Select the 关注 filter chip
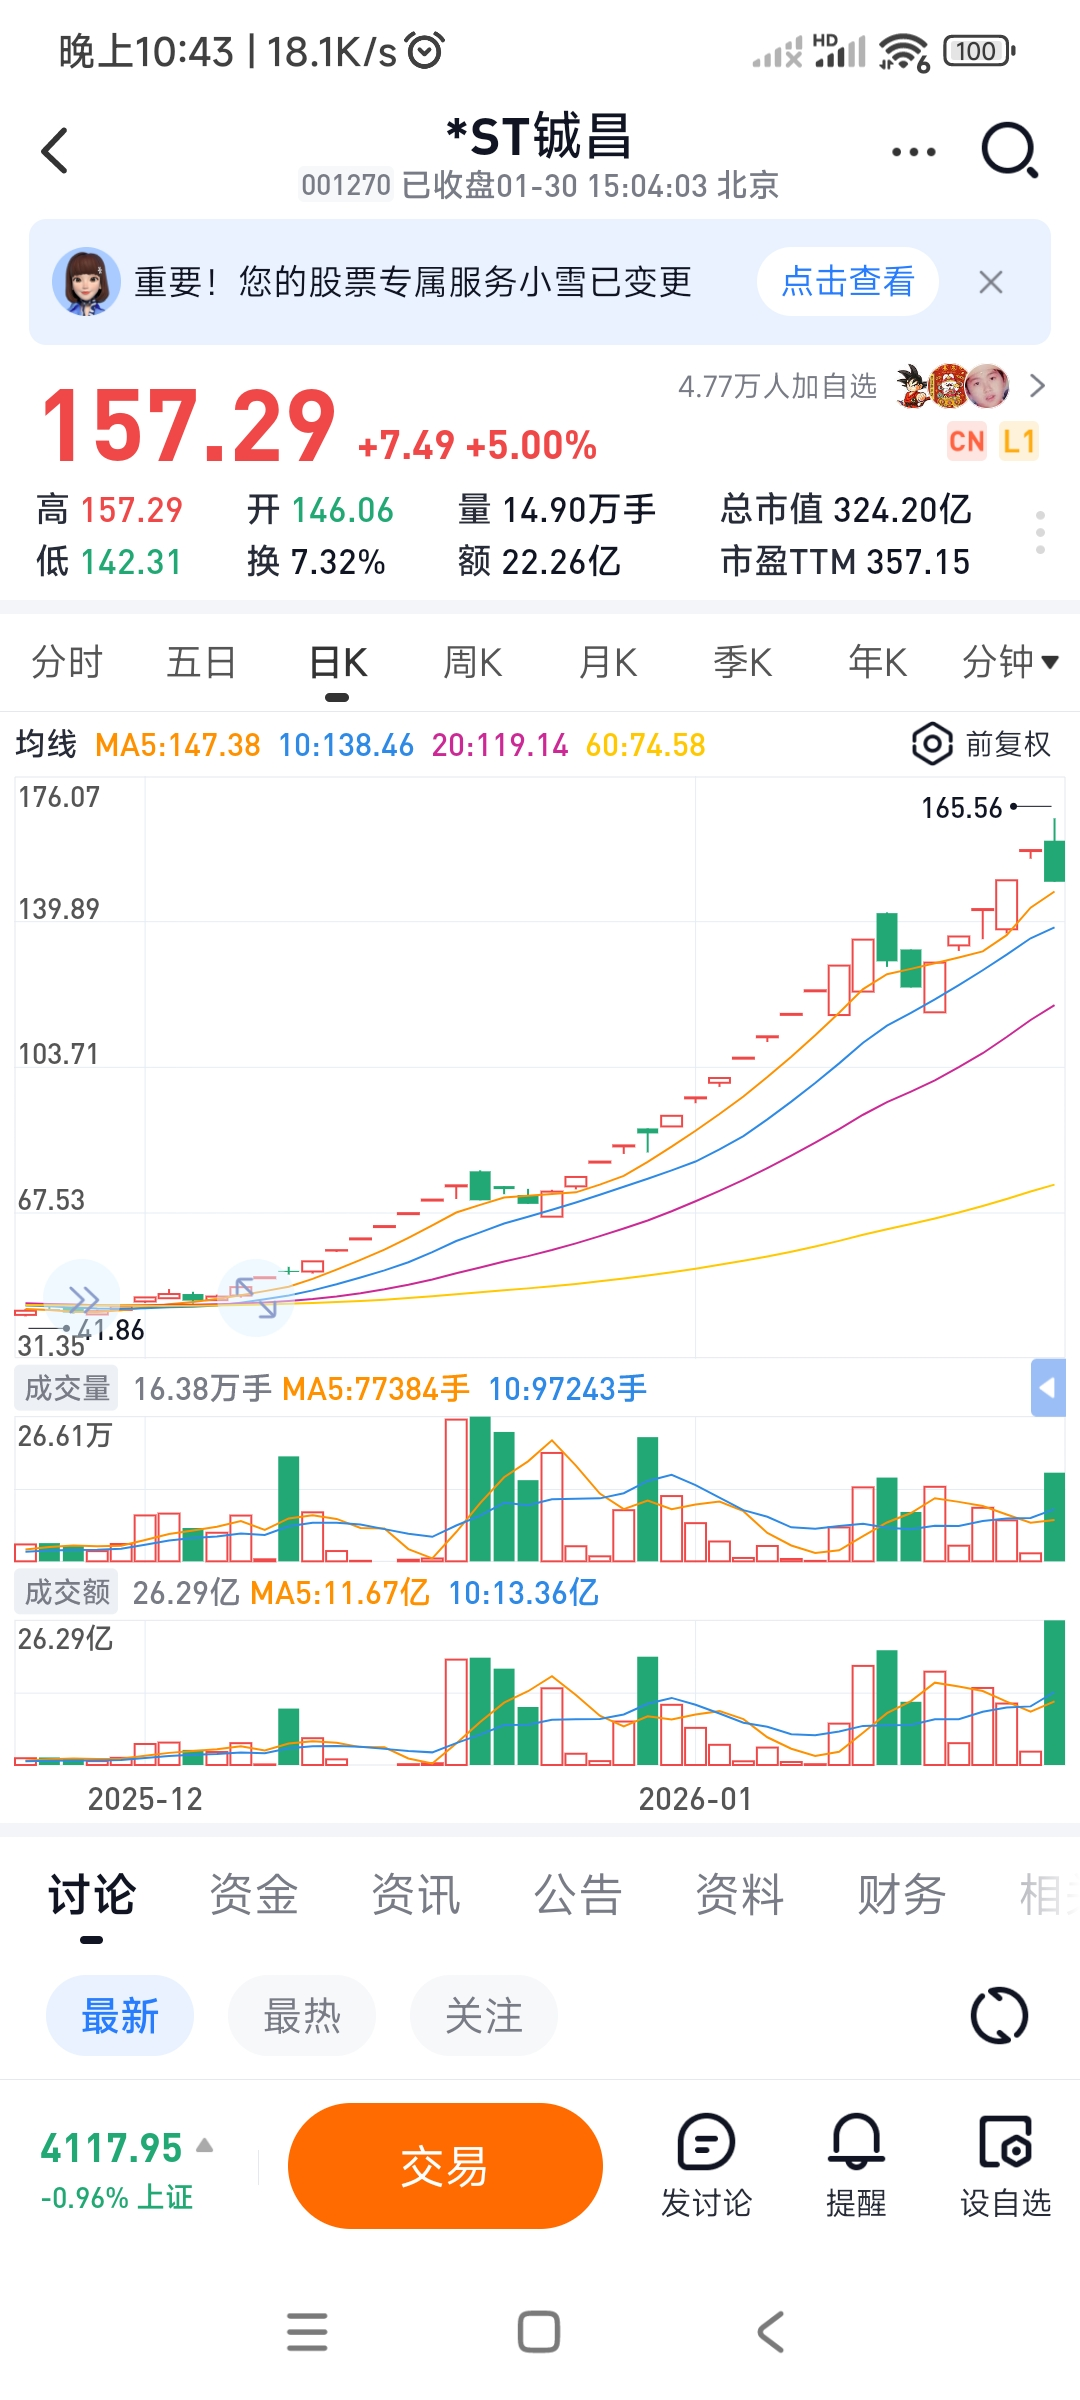 (484, 2016)
